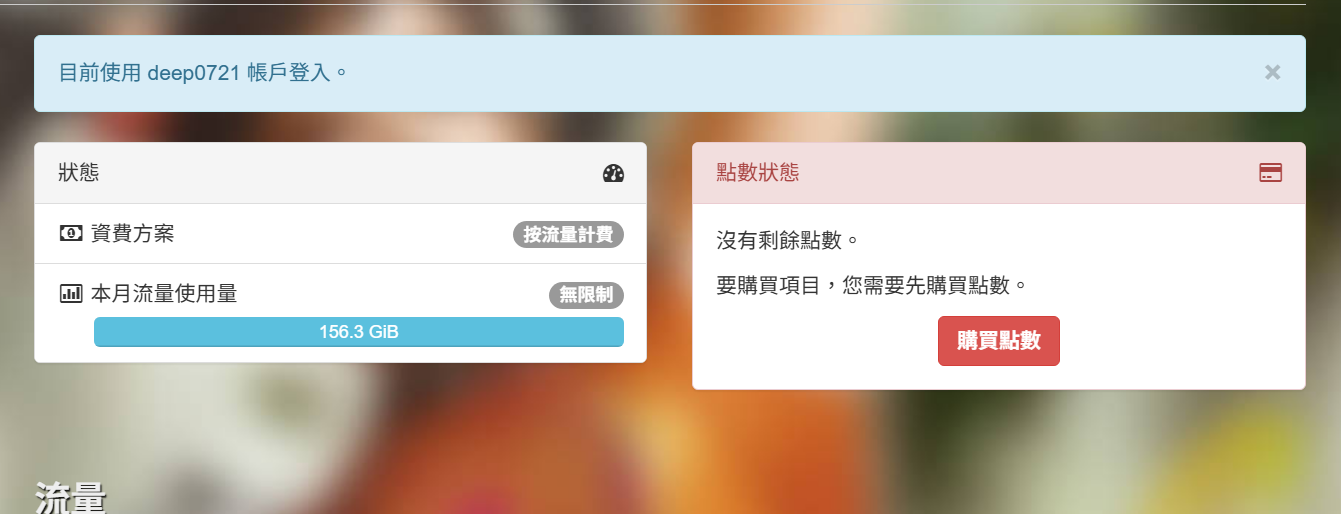The image size is (1341, 514).
Task: Click the 按流量計費 badge
Action: (x=568, y=235)
